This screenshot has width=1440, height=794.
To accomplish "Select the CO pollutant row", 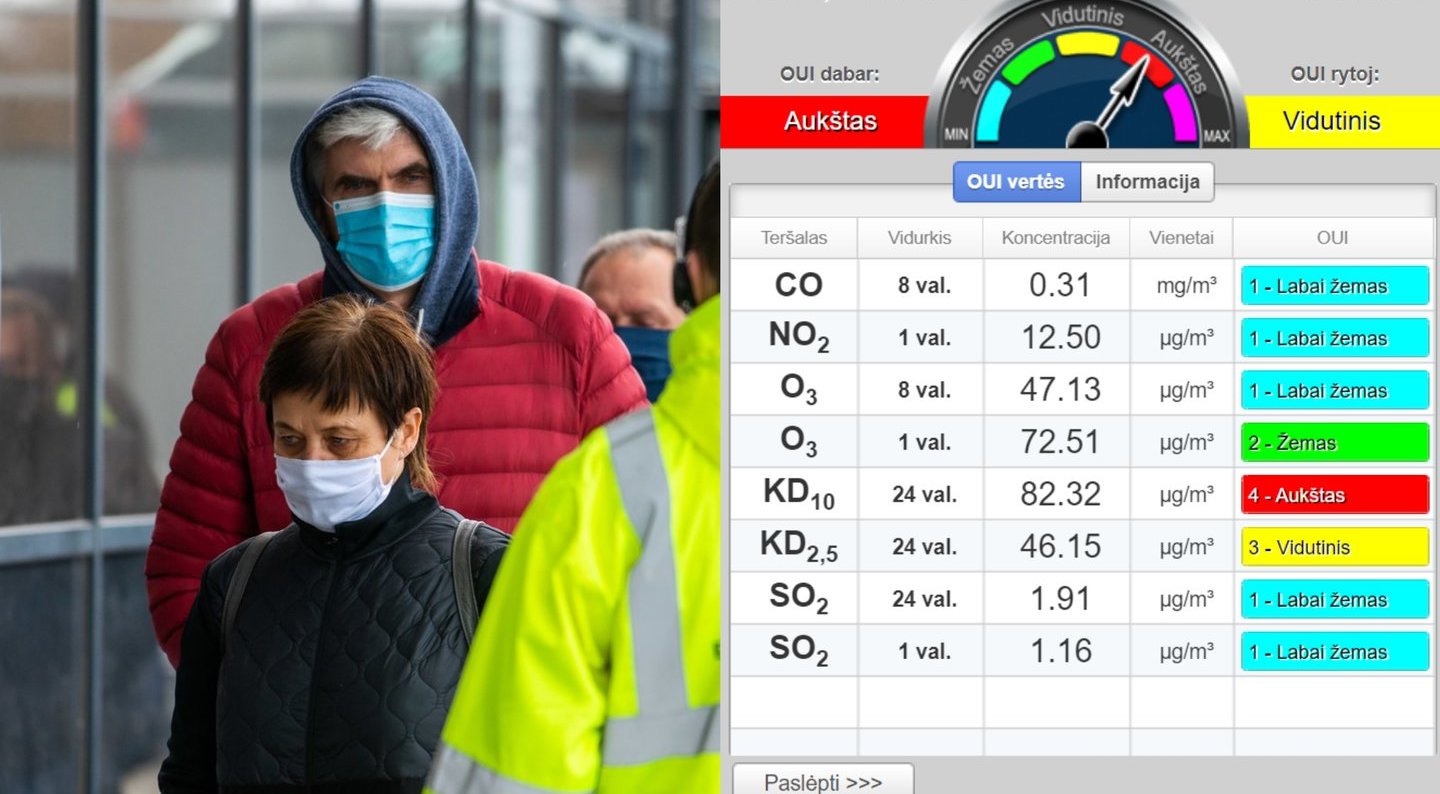I will tap(1082, 285).
